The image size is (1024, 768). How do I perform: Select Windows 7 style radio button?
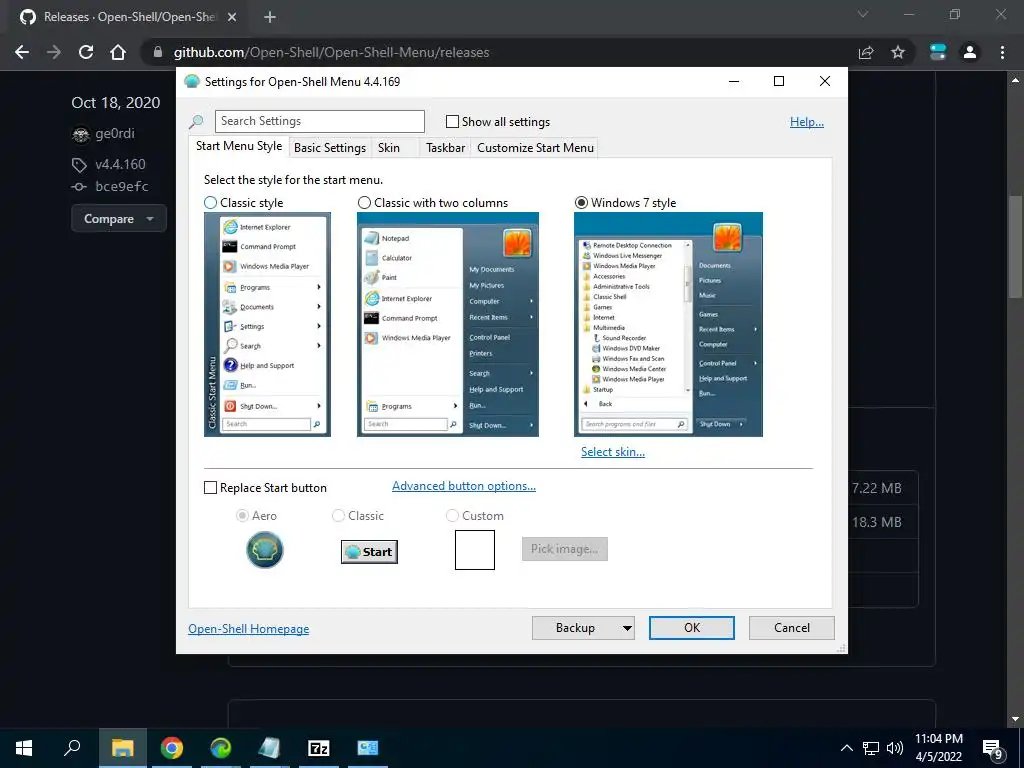(x=581, y=203)
